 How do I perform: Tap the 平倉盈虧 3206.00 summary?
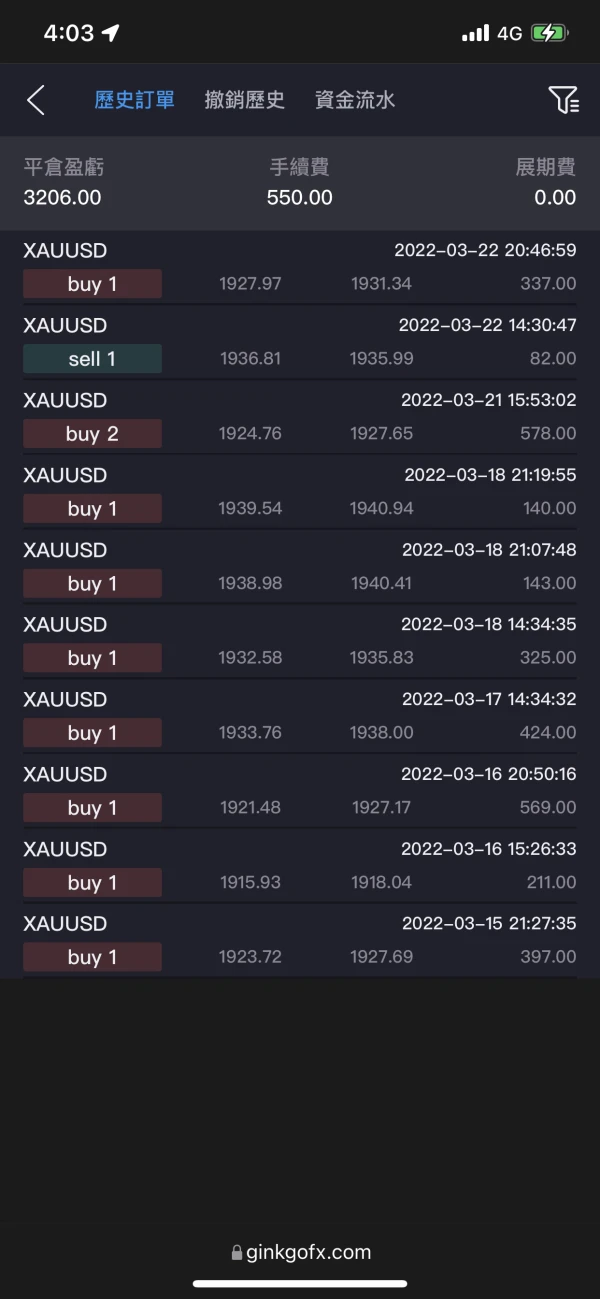pyautogui.click(x=63, y=183)
